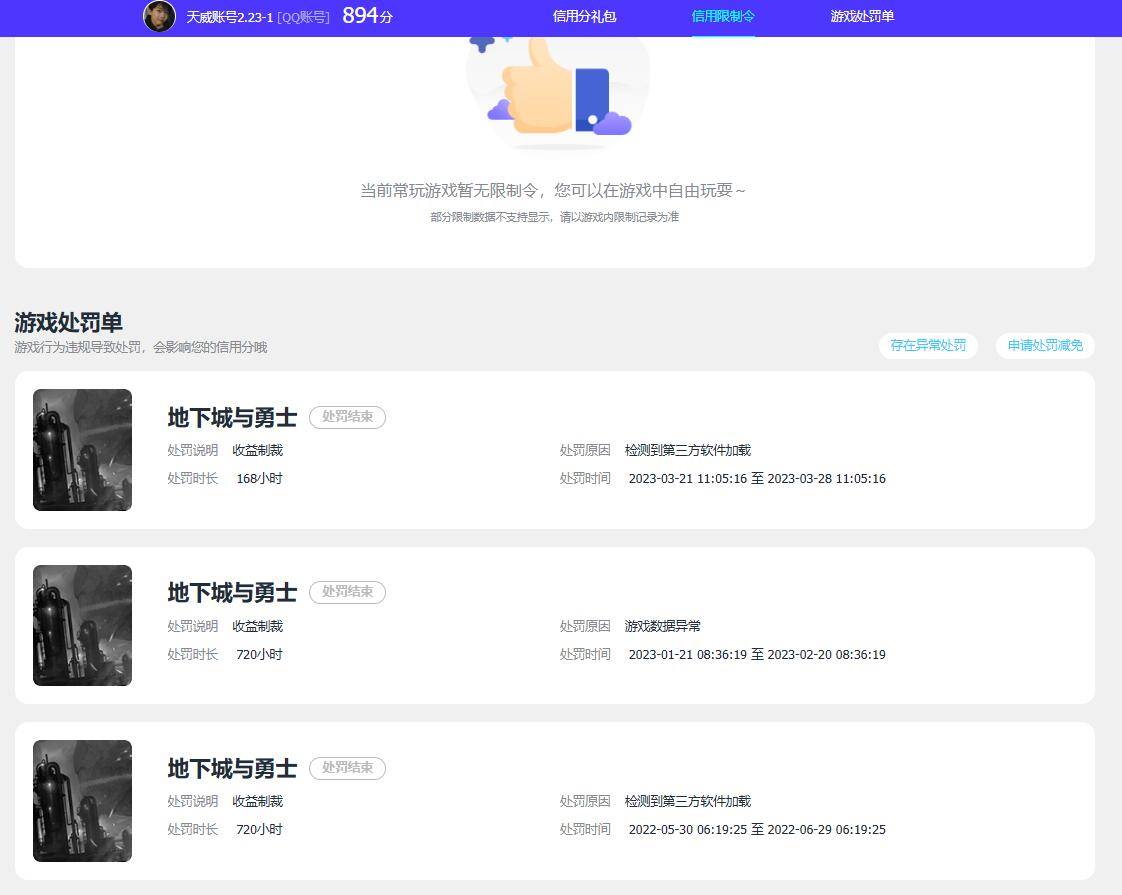Click the thumbs-up illustration graphic
The height and width of the screenshot is (895, 1122).
click(x=557, y=85)
